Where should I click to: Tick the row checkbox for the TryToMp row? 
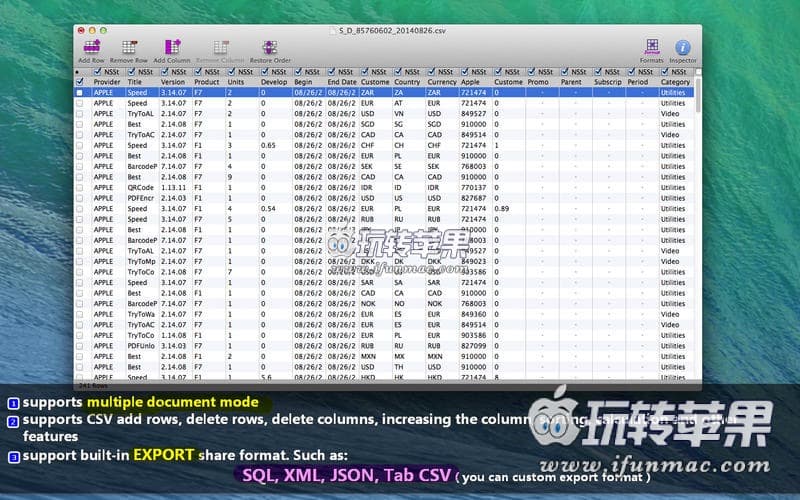80,261
